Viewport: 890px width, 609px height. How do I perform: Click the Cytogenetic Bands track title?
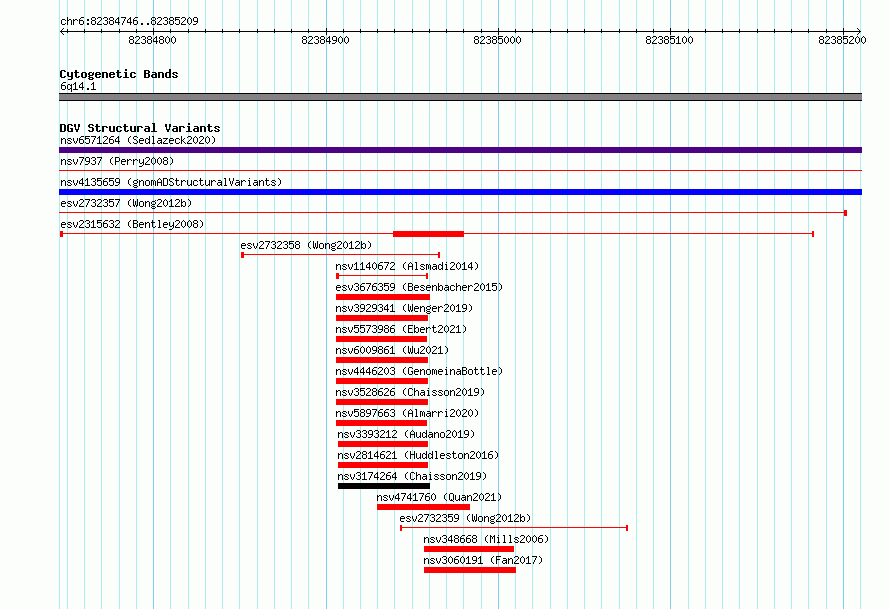pos(119,74)
